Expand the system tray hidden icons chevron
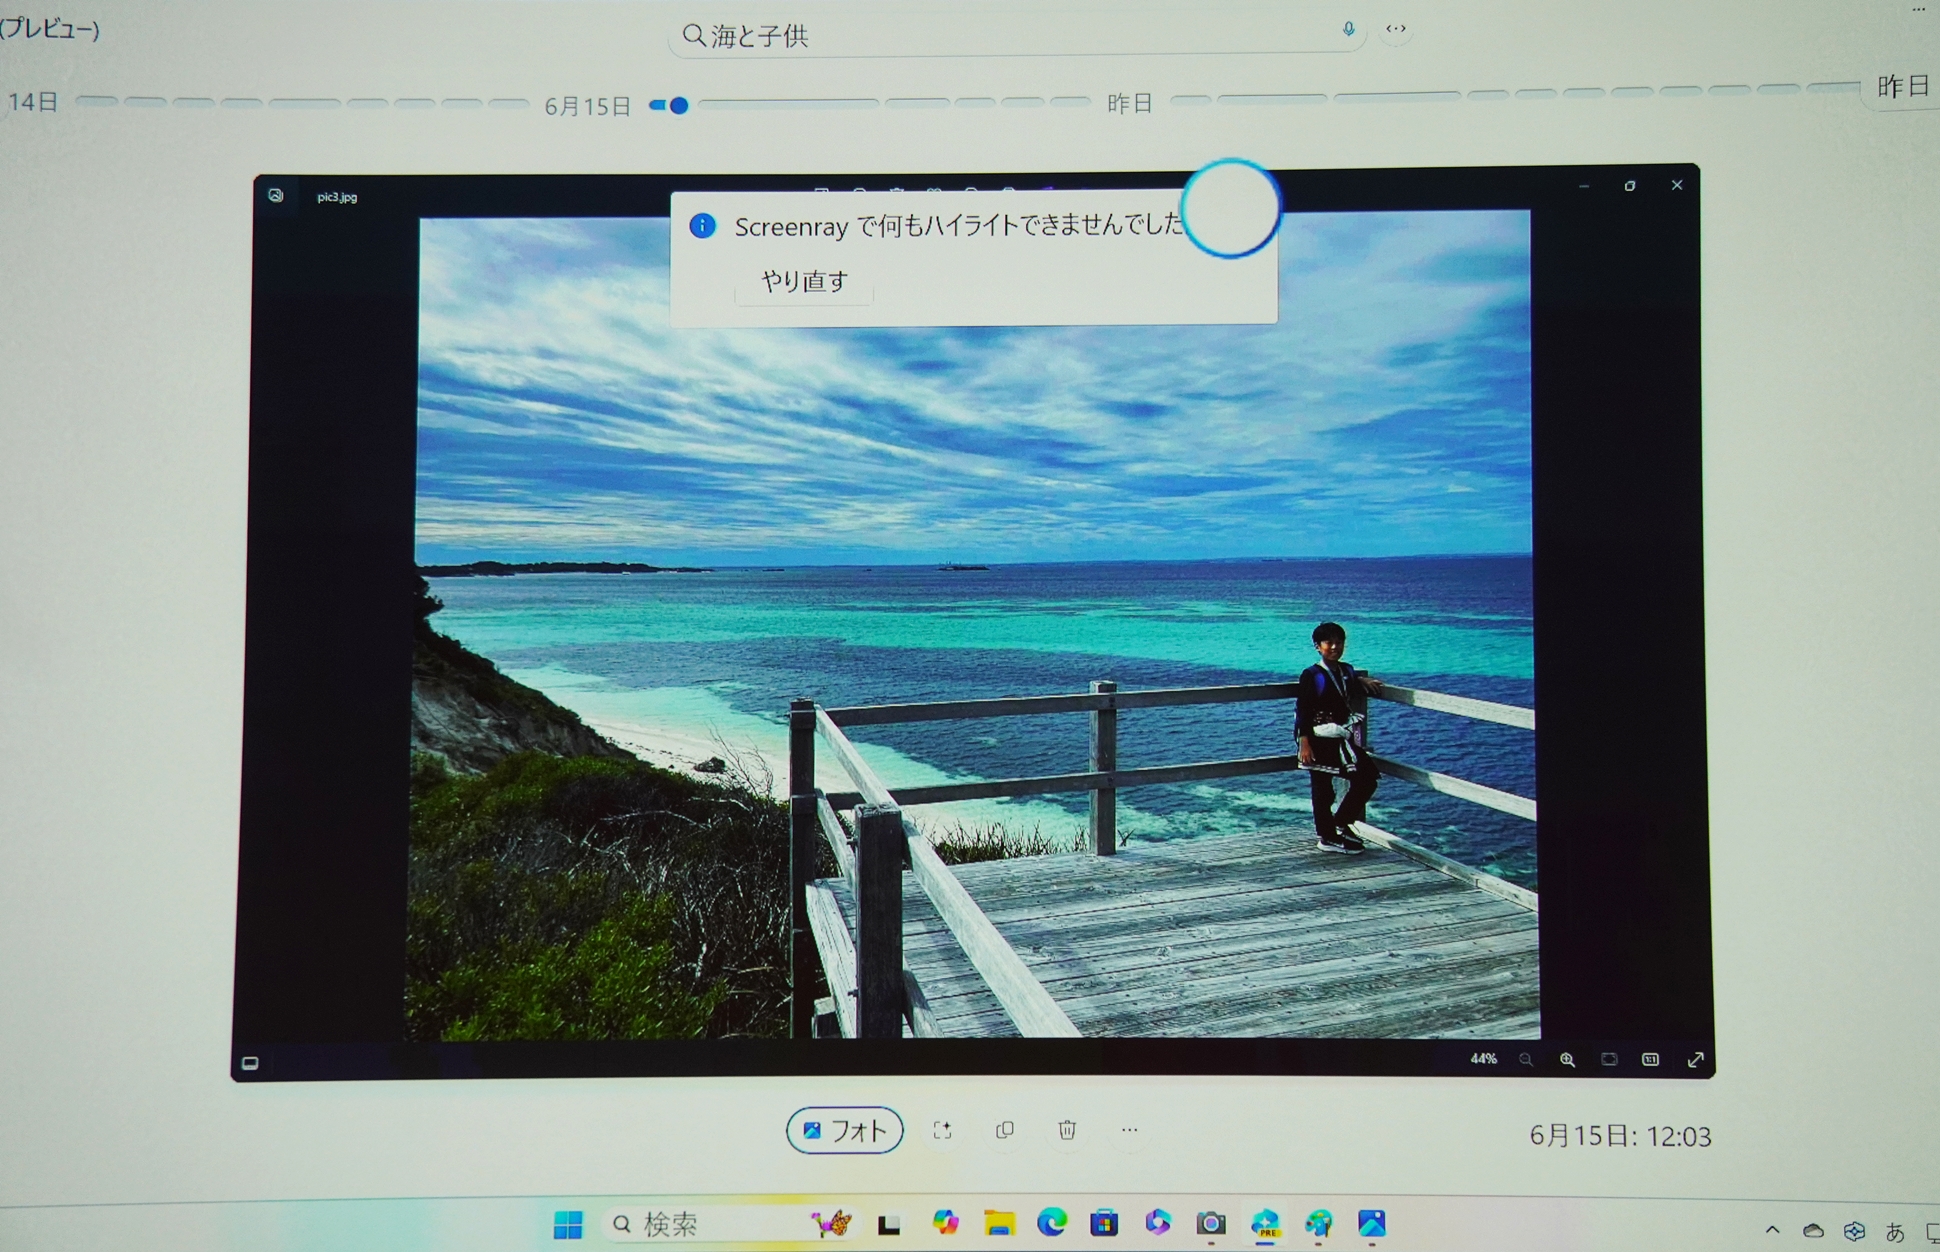 tap(1772, 1230)
